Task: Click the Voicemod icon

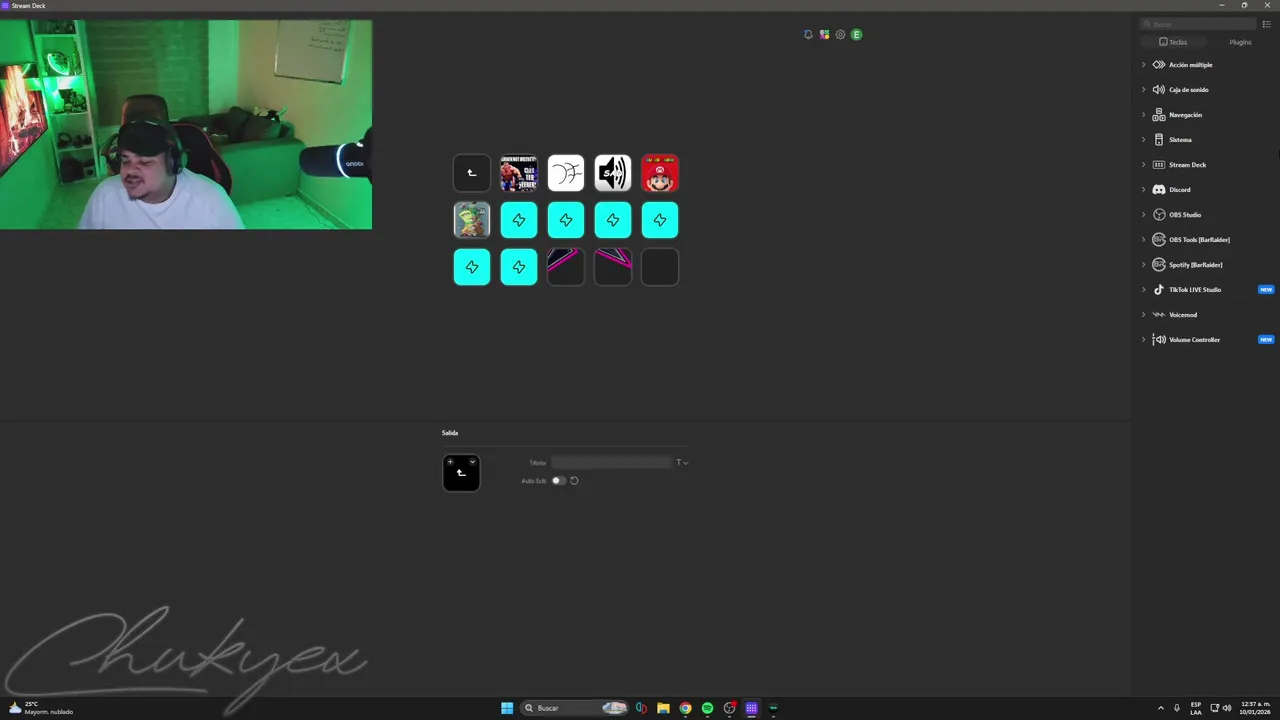Action: (1159, 315)
